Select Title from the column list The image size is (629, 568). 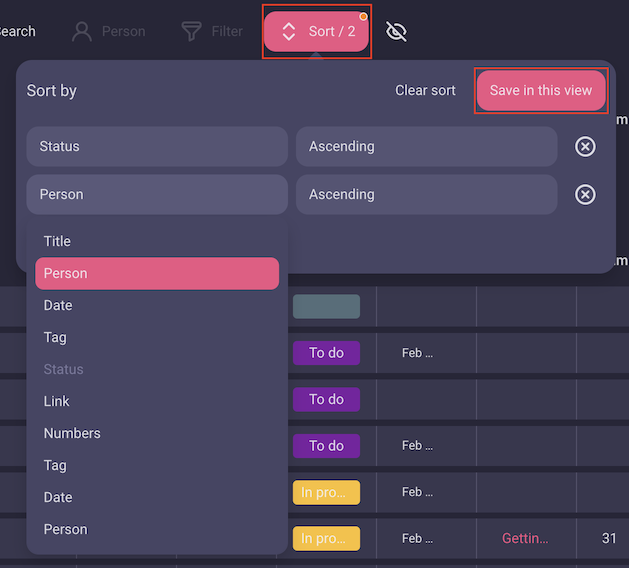[x=57, y=241]
